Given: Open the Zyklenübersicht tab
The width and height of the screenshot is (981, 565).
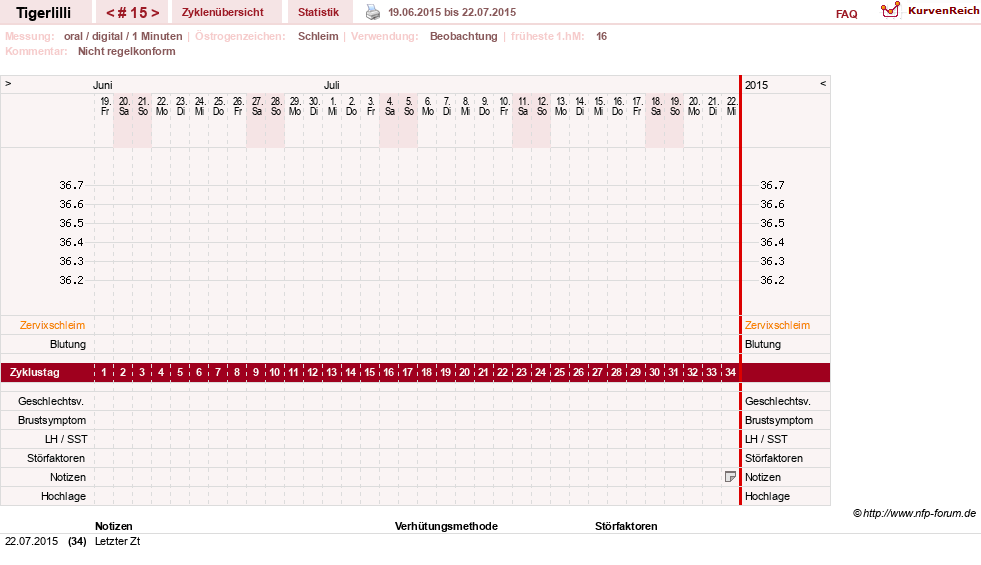Looking at the screenshot, I should click(x=223, y=12).
